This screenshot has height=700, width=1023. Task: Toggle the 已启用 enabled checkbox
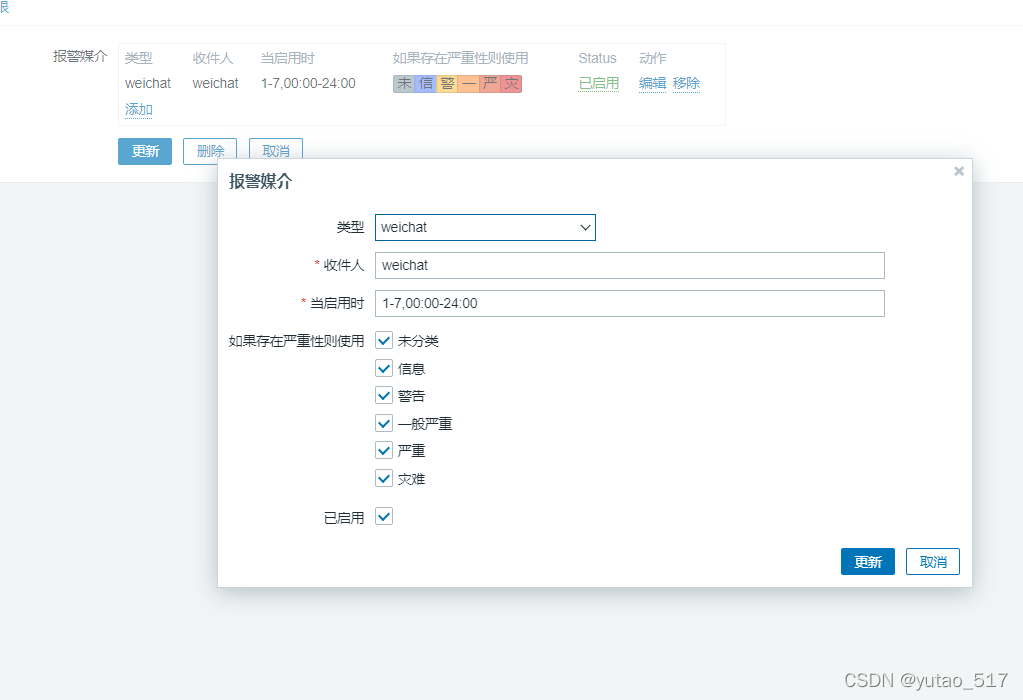pyautogui.click(x=384, y=517)
